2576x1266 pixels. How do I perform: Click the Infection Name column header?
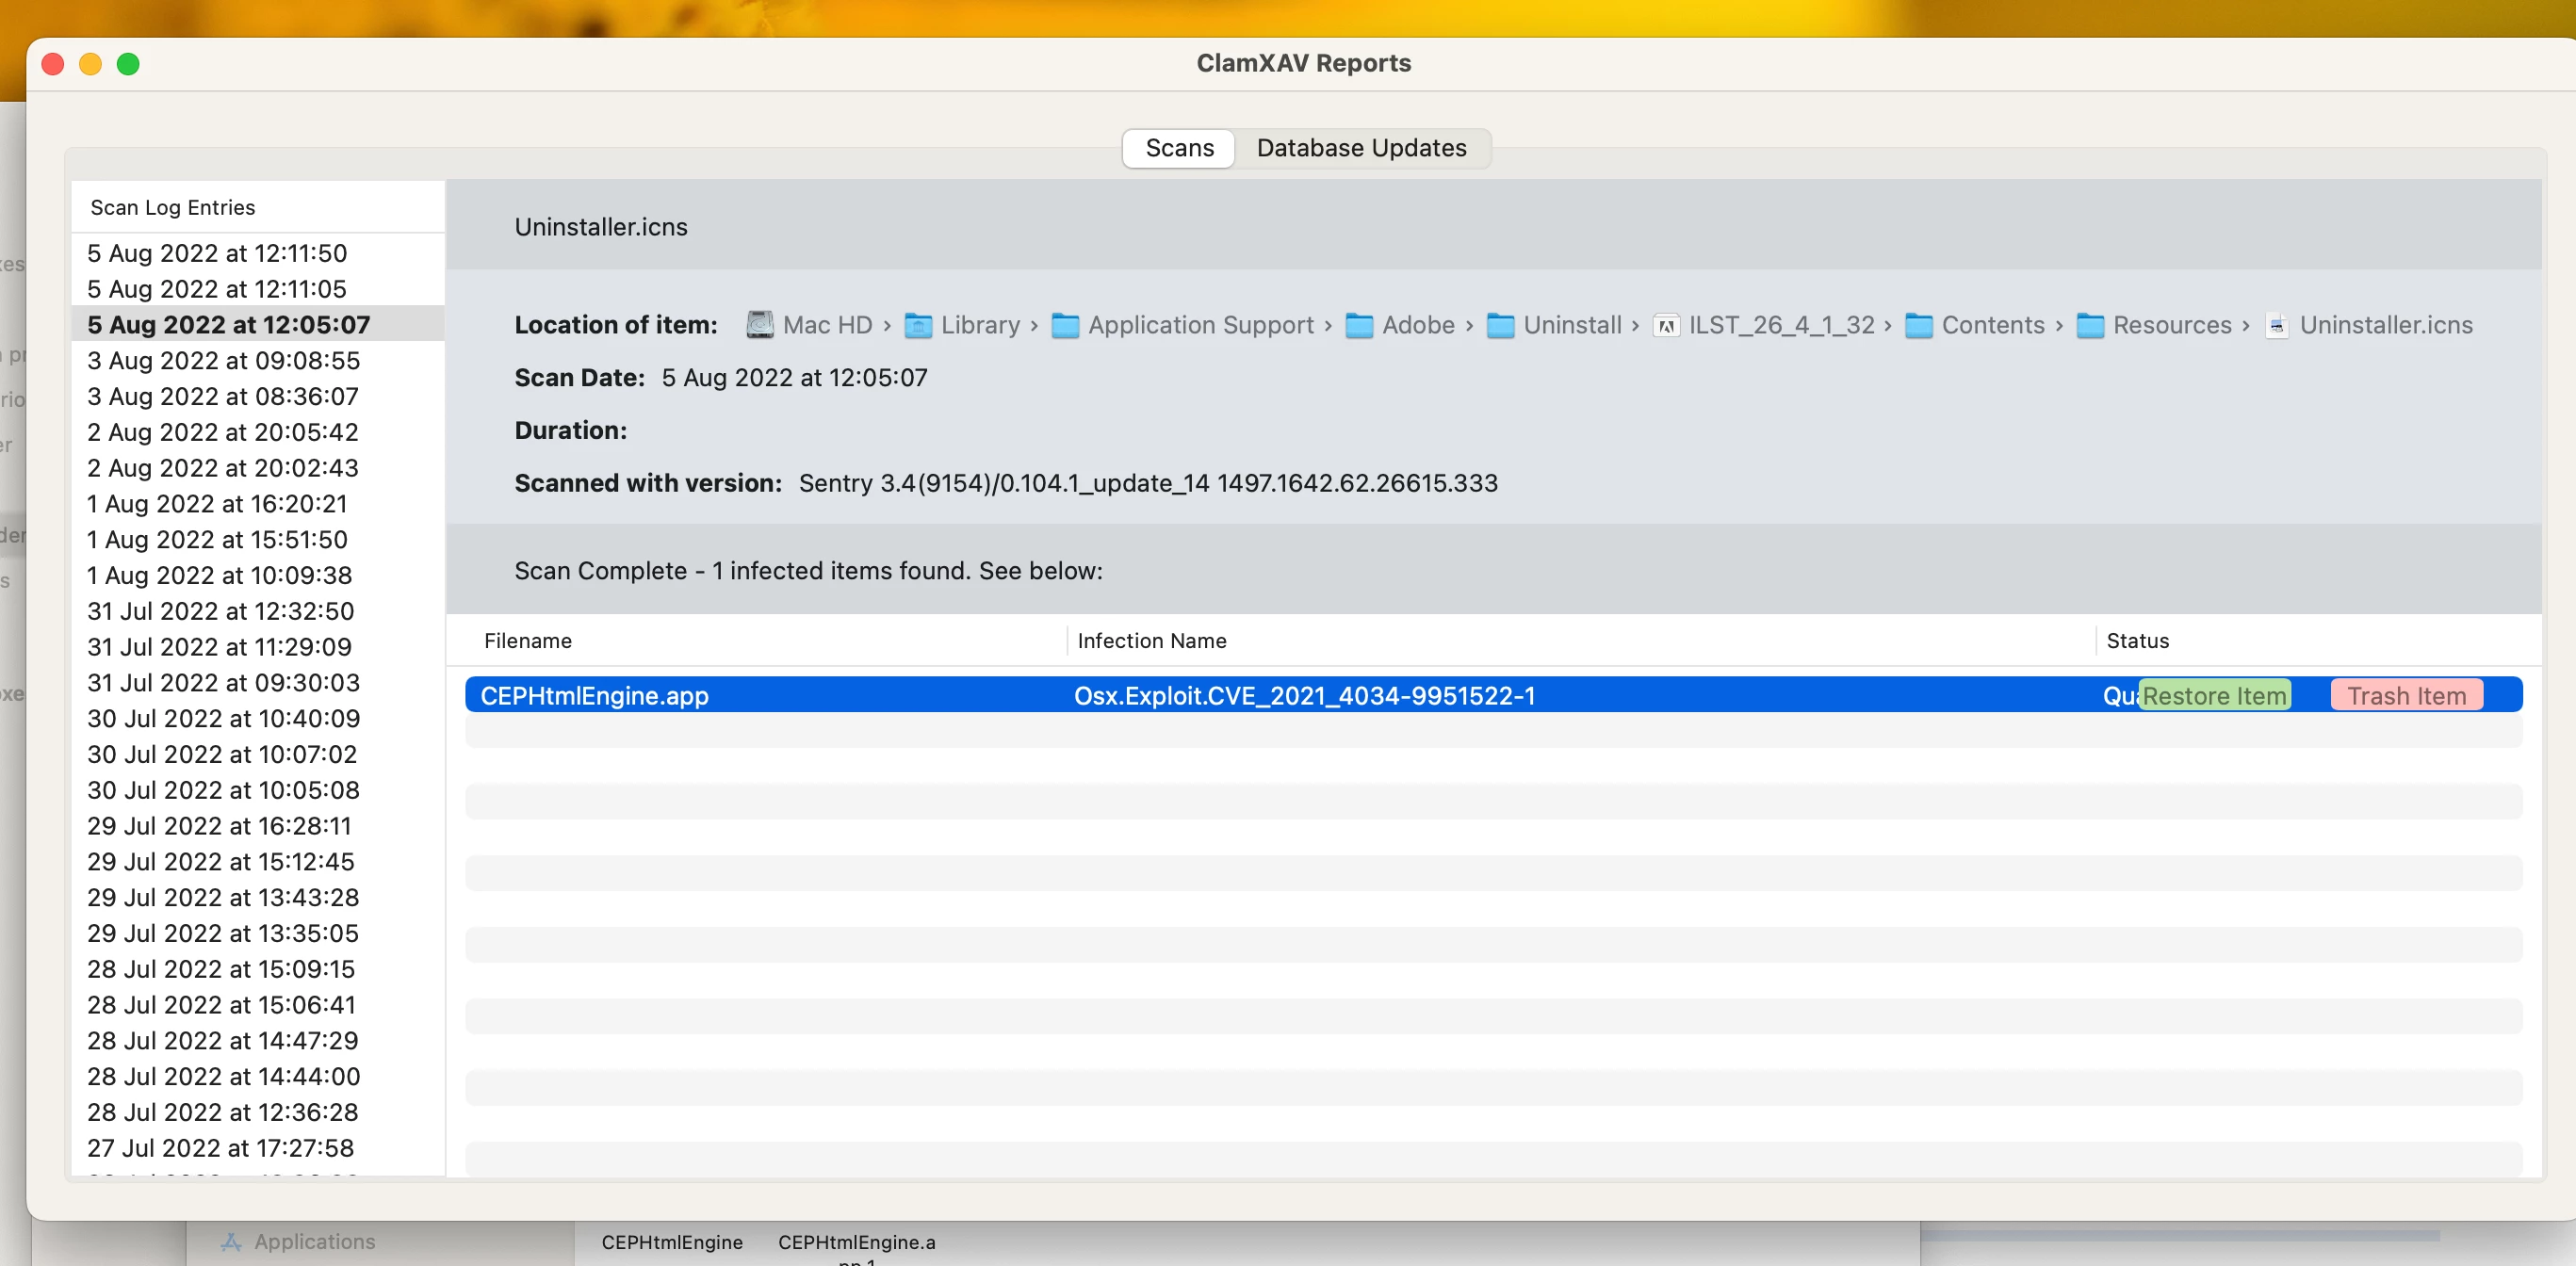coord(1152,641)
